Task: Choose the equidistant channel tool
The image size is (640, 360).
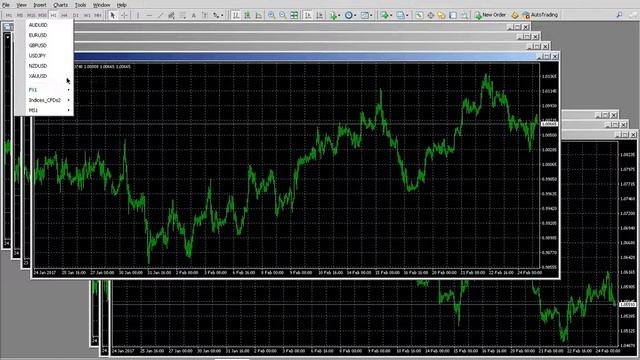Action: coord(171,15)
